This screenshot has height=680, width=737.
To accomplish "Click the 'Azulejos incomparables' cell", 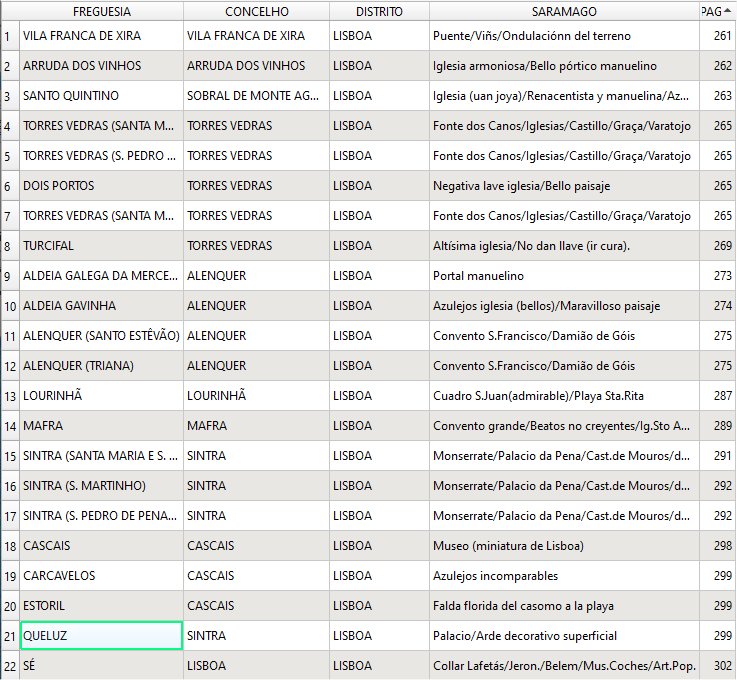I will 564,576.
